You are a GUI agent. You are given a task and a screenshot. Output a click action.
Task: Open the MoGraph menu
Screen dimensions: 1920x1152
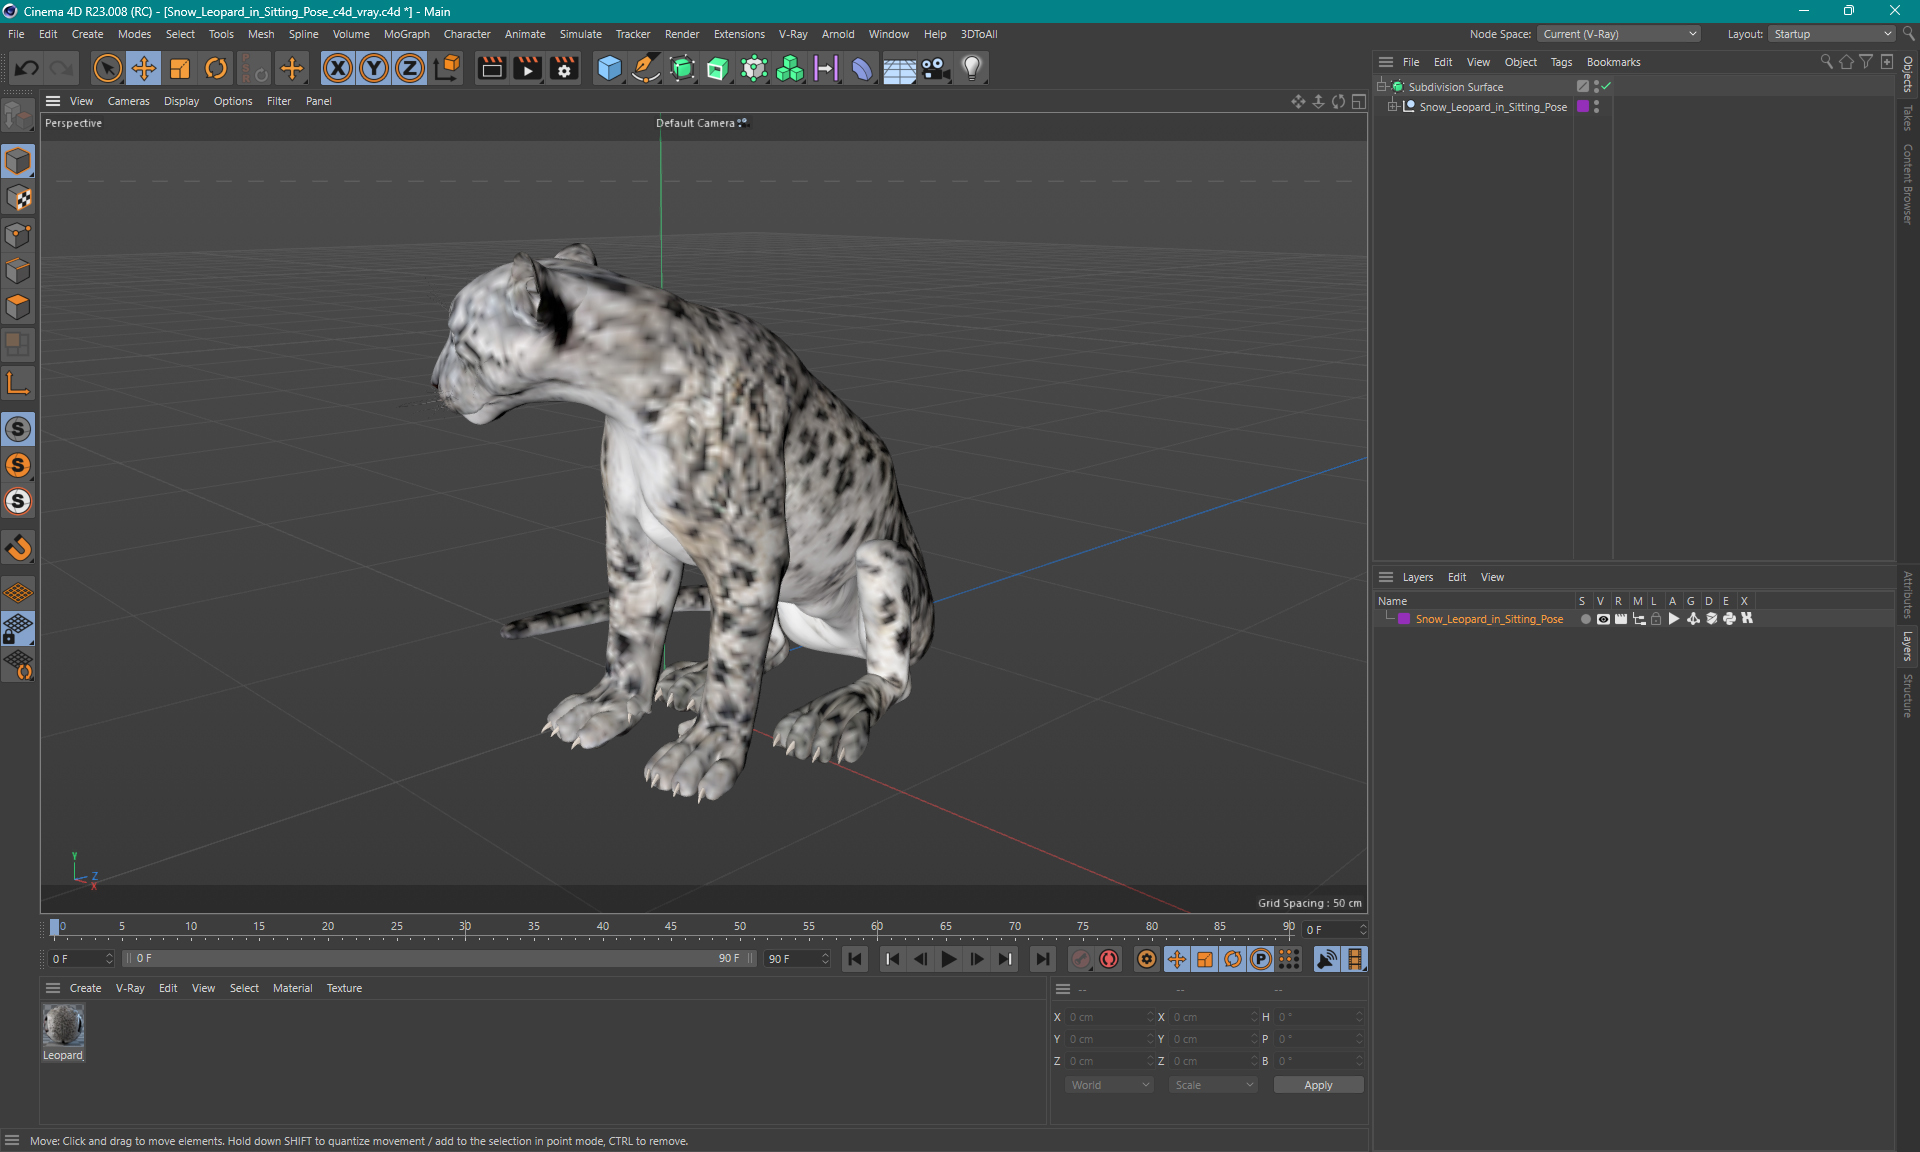coord(406,34)
